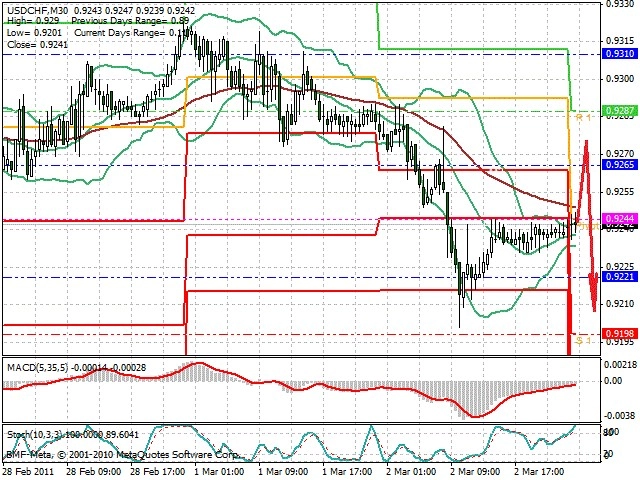
Task: Click the 2 Mar 17:00 time marker
Action: pyautogui.click(x=539, y=471)
